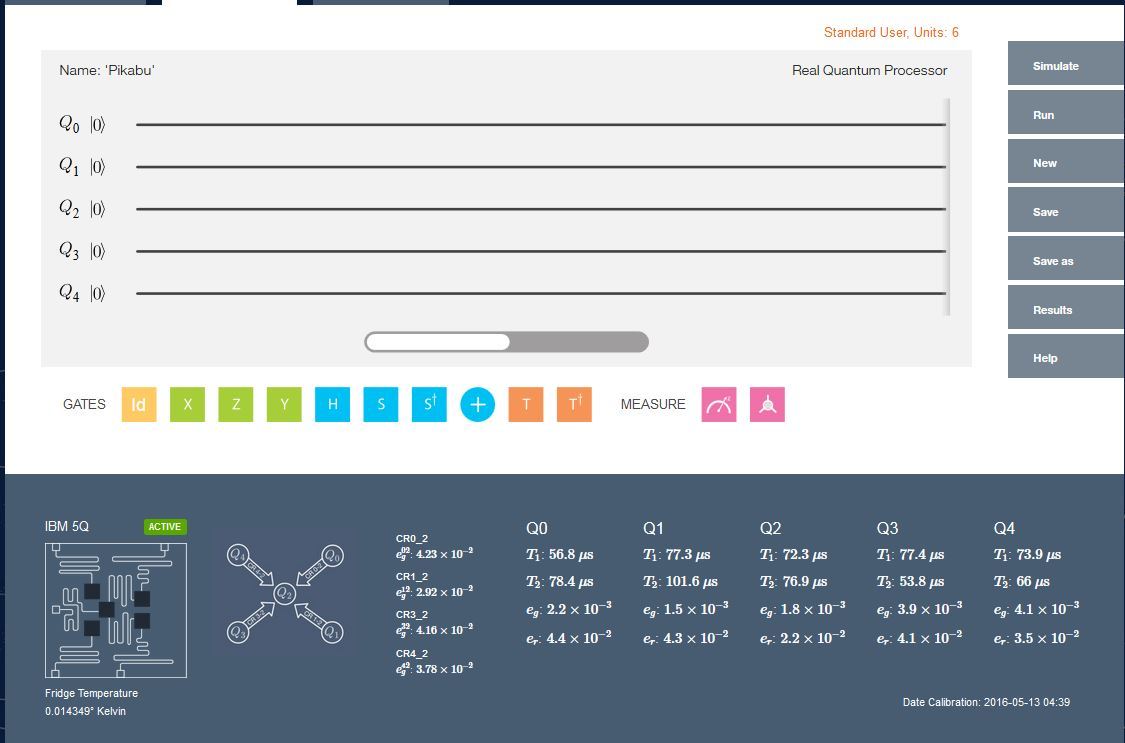Select the Bloch measurement gate
This screenshot has width=1125, height=743.
click(767, 404)
